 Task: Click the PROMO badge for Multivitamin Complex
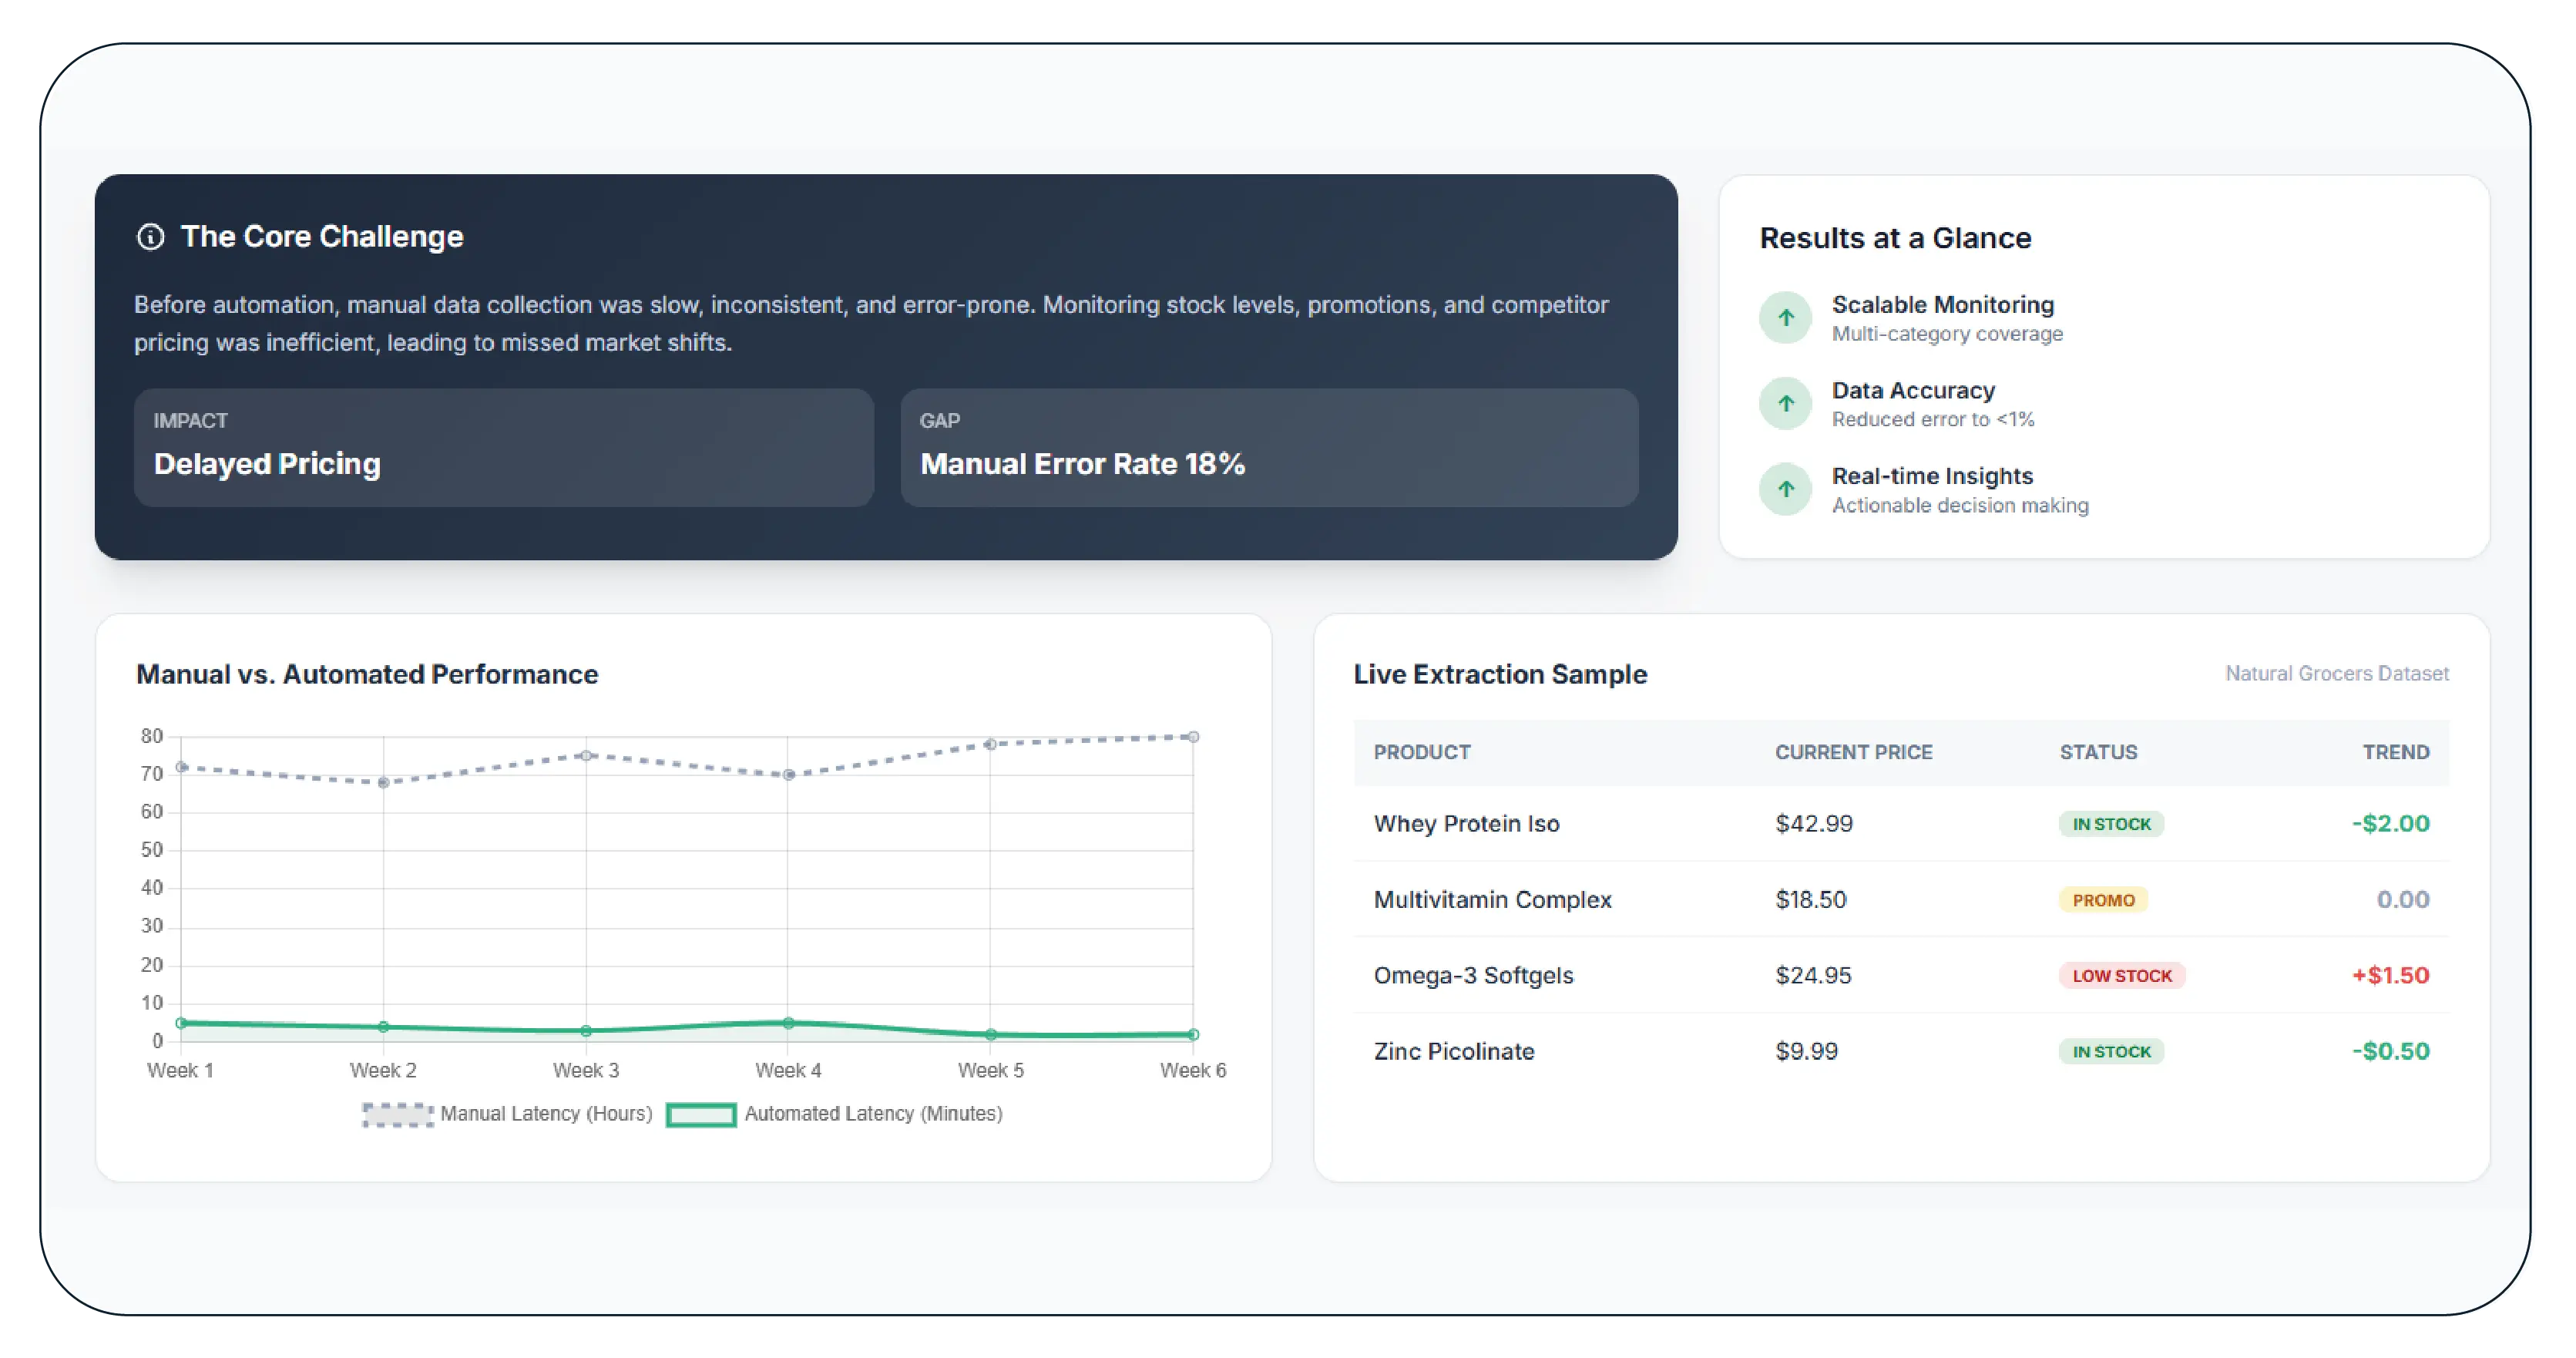[x=2102, y=900]
